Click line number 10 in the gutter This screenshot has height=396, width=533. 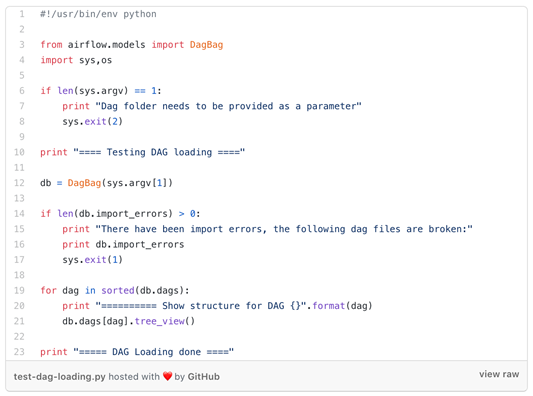pos(19,152)
